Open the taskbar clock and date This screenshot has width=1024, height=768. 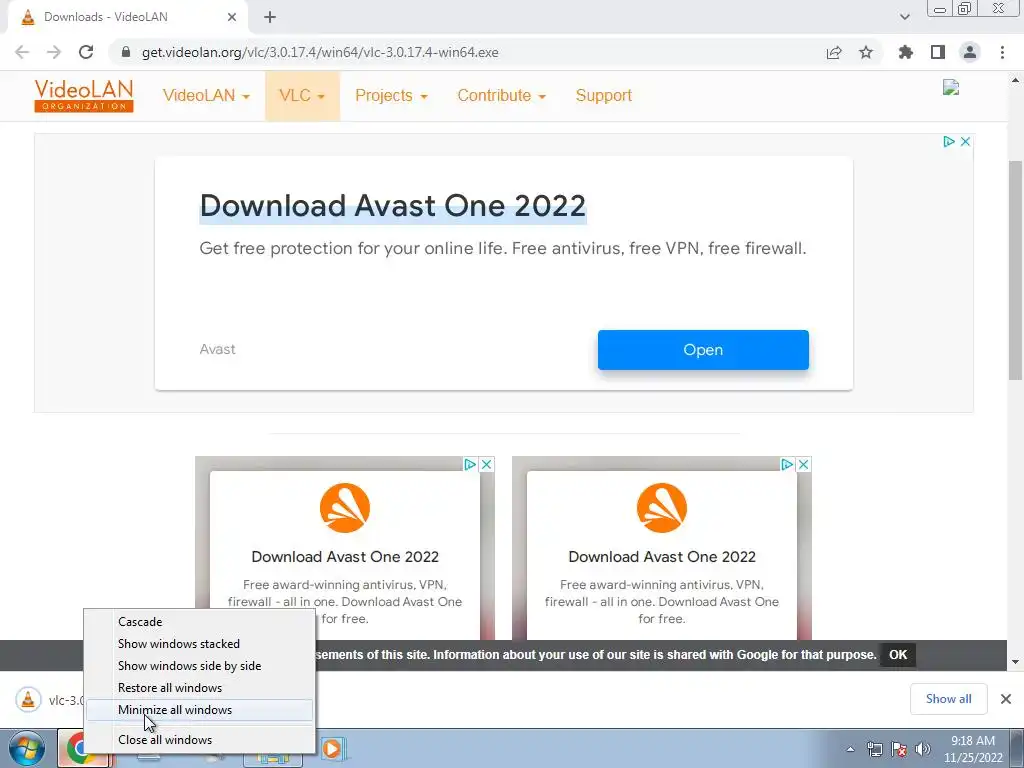[973, 749]
